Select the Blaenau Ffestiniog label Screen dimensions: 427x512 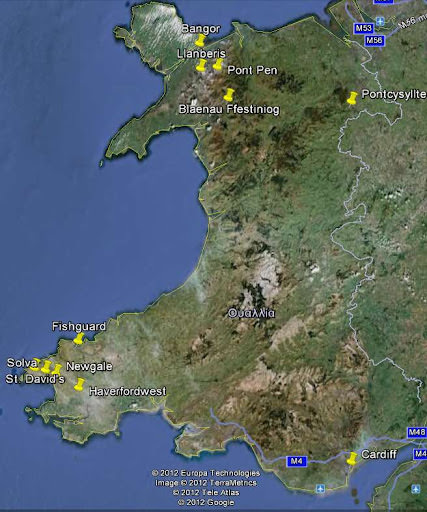[x=229, y=109]
